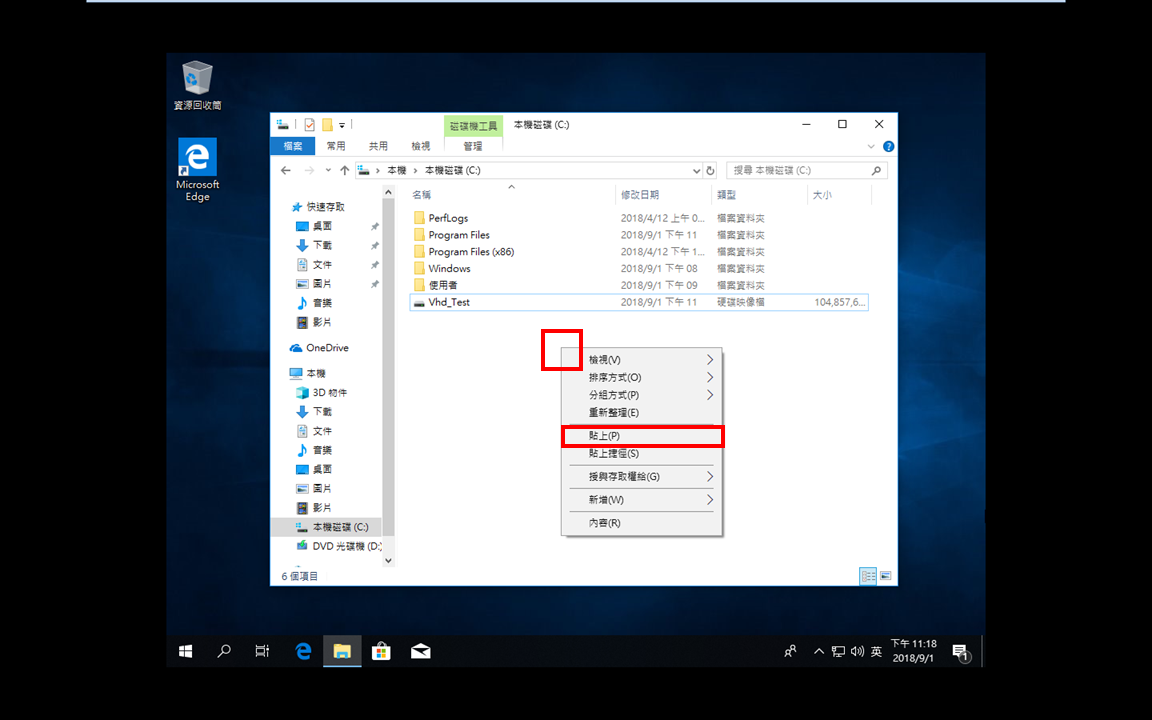Click the new folder icon in title bar
Image resolution: width=1152 pixels, height=720 pixels.
pos(327,125)
